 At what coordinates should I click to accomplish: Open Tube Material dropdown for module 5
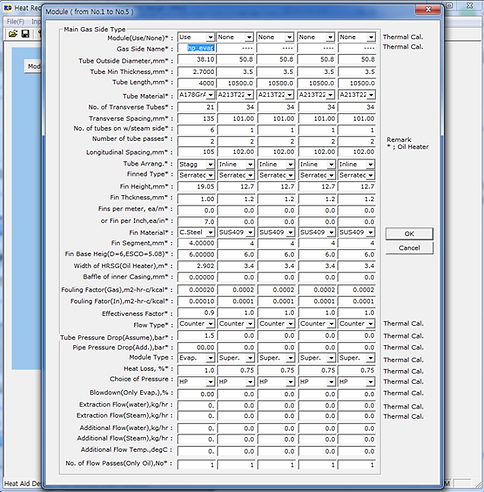tap(371, 95)
